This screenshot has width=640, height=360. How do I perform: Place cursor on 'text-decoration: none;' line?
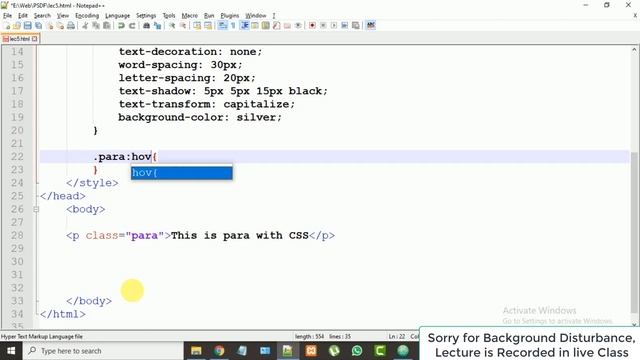pos(190,52)
